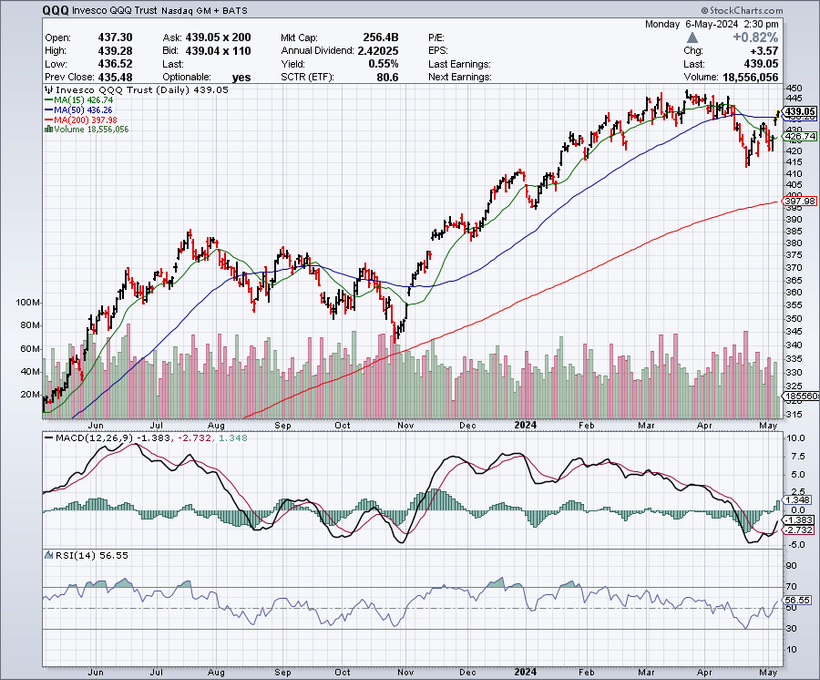
Task: Click the MACD signal value -2.732 in the label
Action: pyautogui.click(x=195, y=438)
